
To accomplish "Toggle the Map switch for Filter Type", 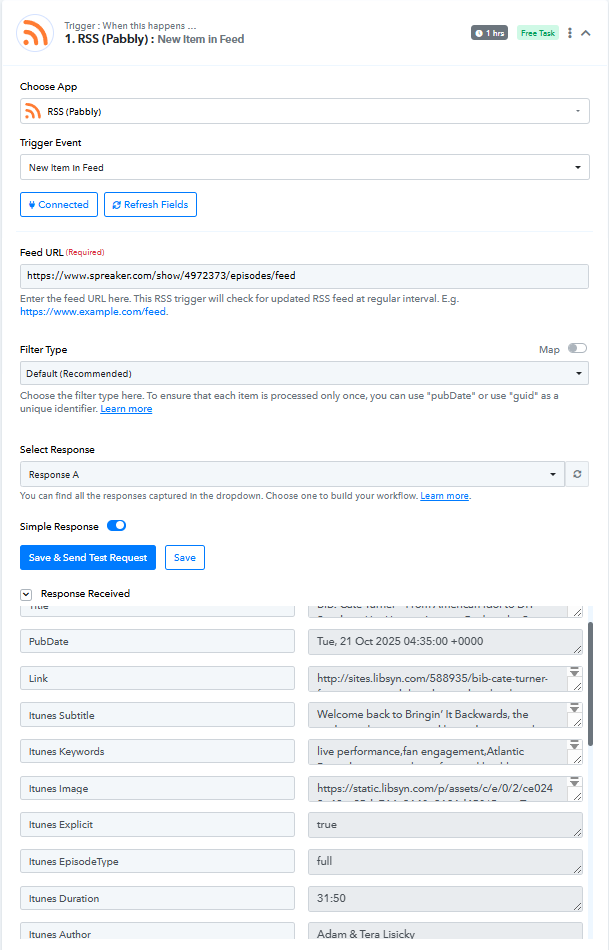I will [x=577, y=349].
